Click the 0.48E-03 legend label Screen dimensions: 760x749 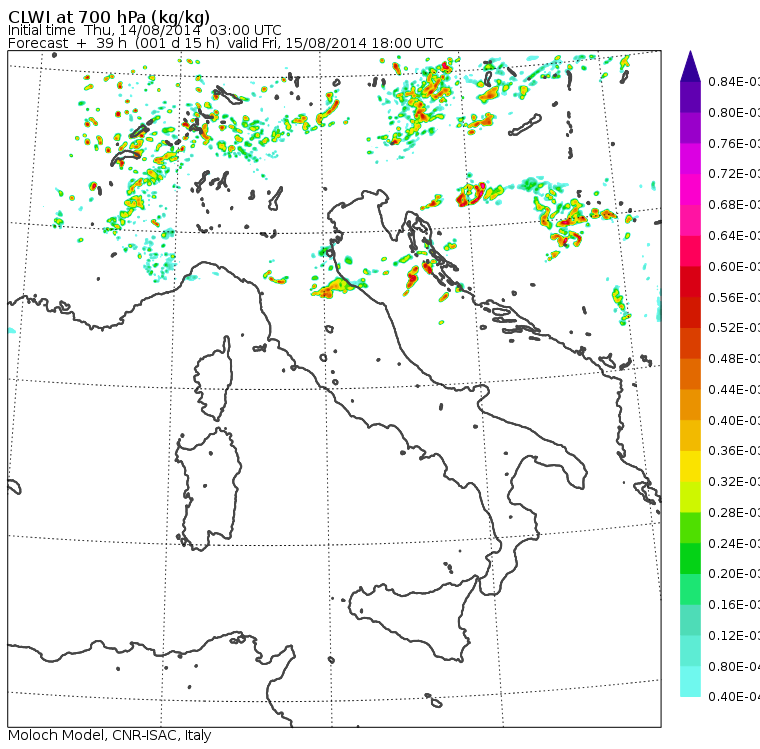(734, 359)
